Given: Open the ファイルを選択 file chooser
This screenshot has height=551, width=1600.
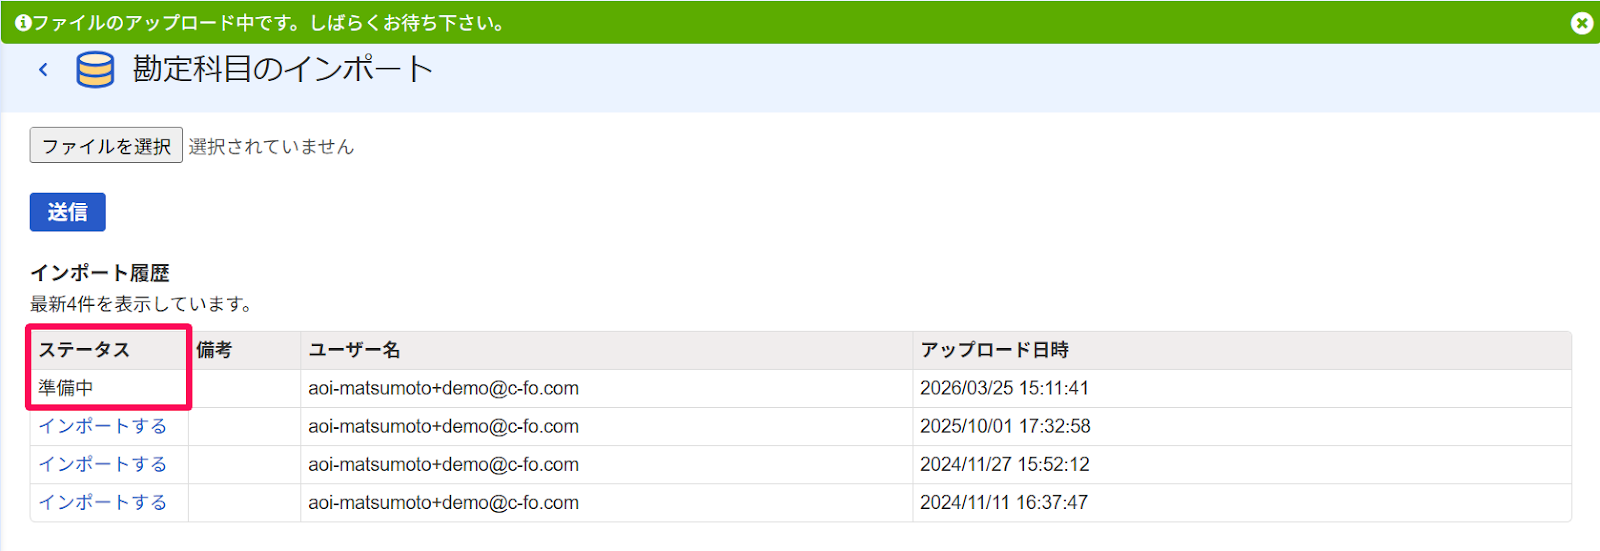Looking at the screenshot, I should 106,146.
